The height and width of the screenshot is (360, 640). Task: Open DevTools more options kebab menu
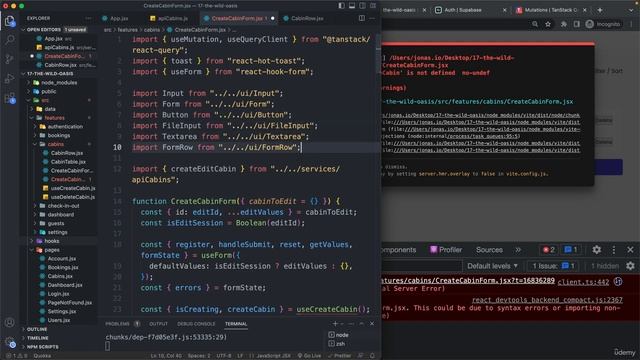coord(613,249)
